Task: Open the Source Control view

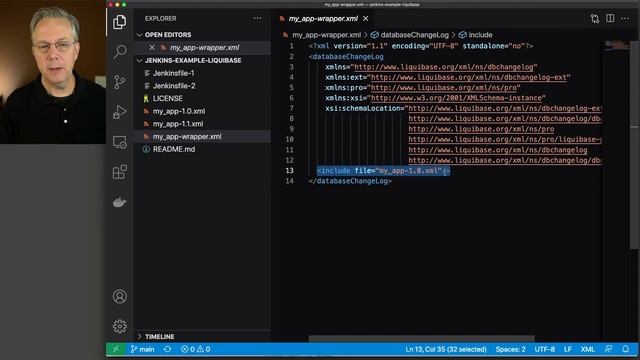Action: pos(120,82)
